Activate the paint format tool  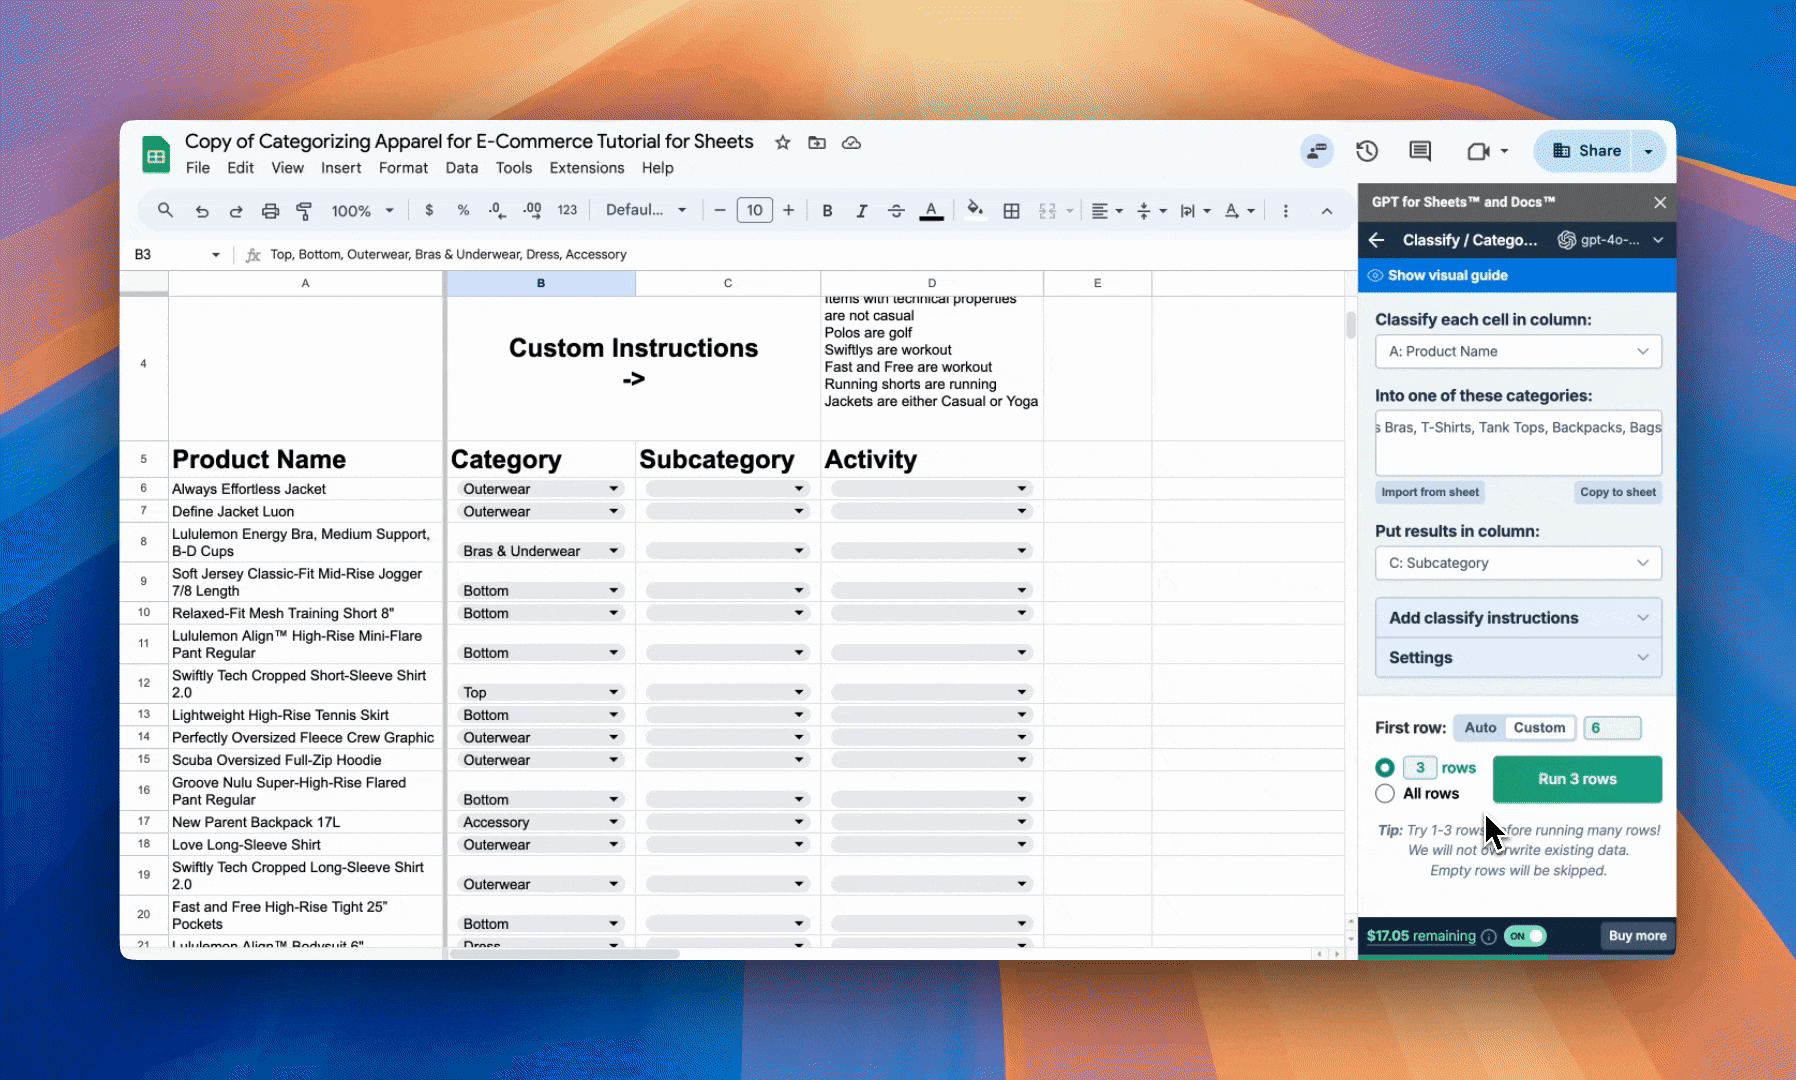pos(304,210)
